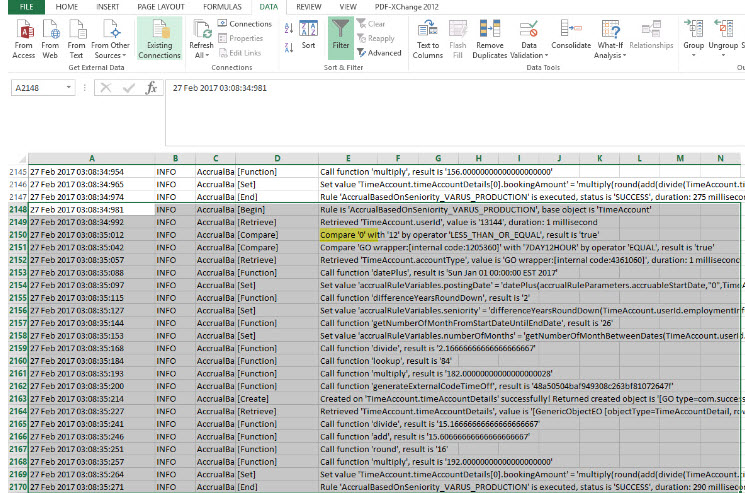
Task: Open From Other Sources dropdown
Action: 110,39
